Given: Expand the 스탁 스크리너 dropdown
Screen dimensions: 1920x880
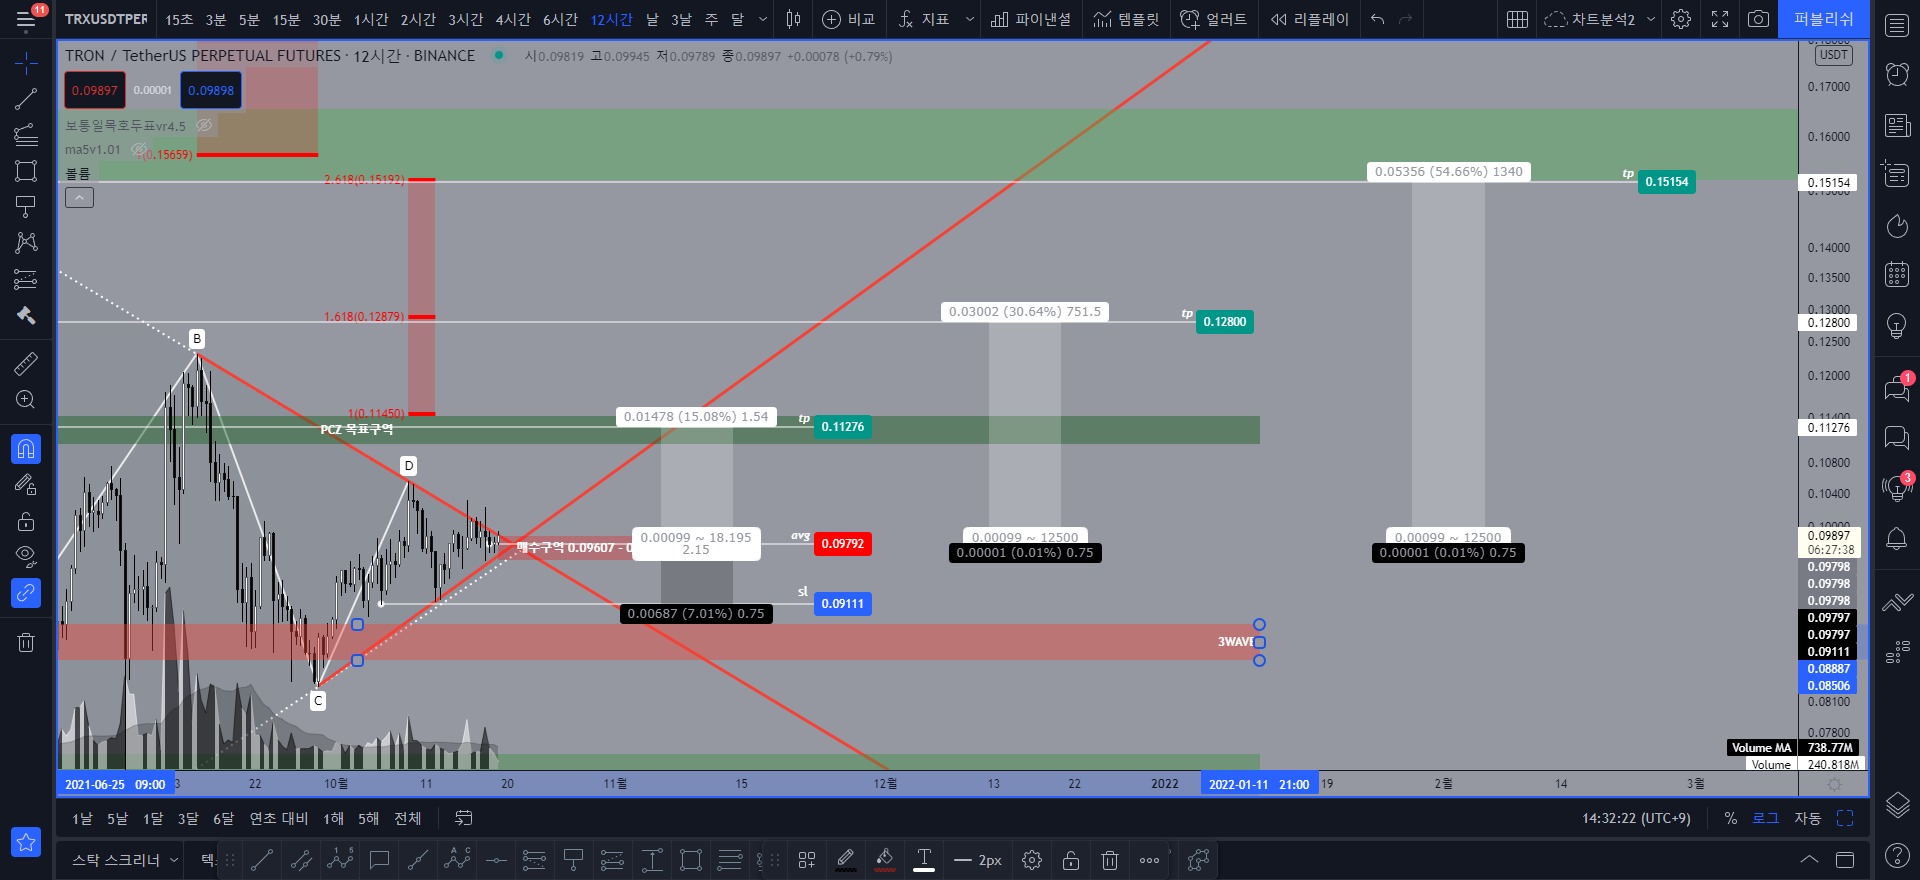Looking at the screenshot, I should pos(173,860).
